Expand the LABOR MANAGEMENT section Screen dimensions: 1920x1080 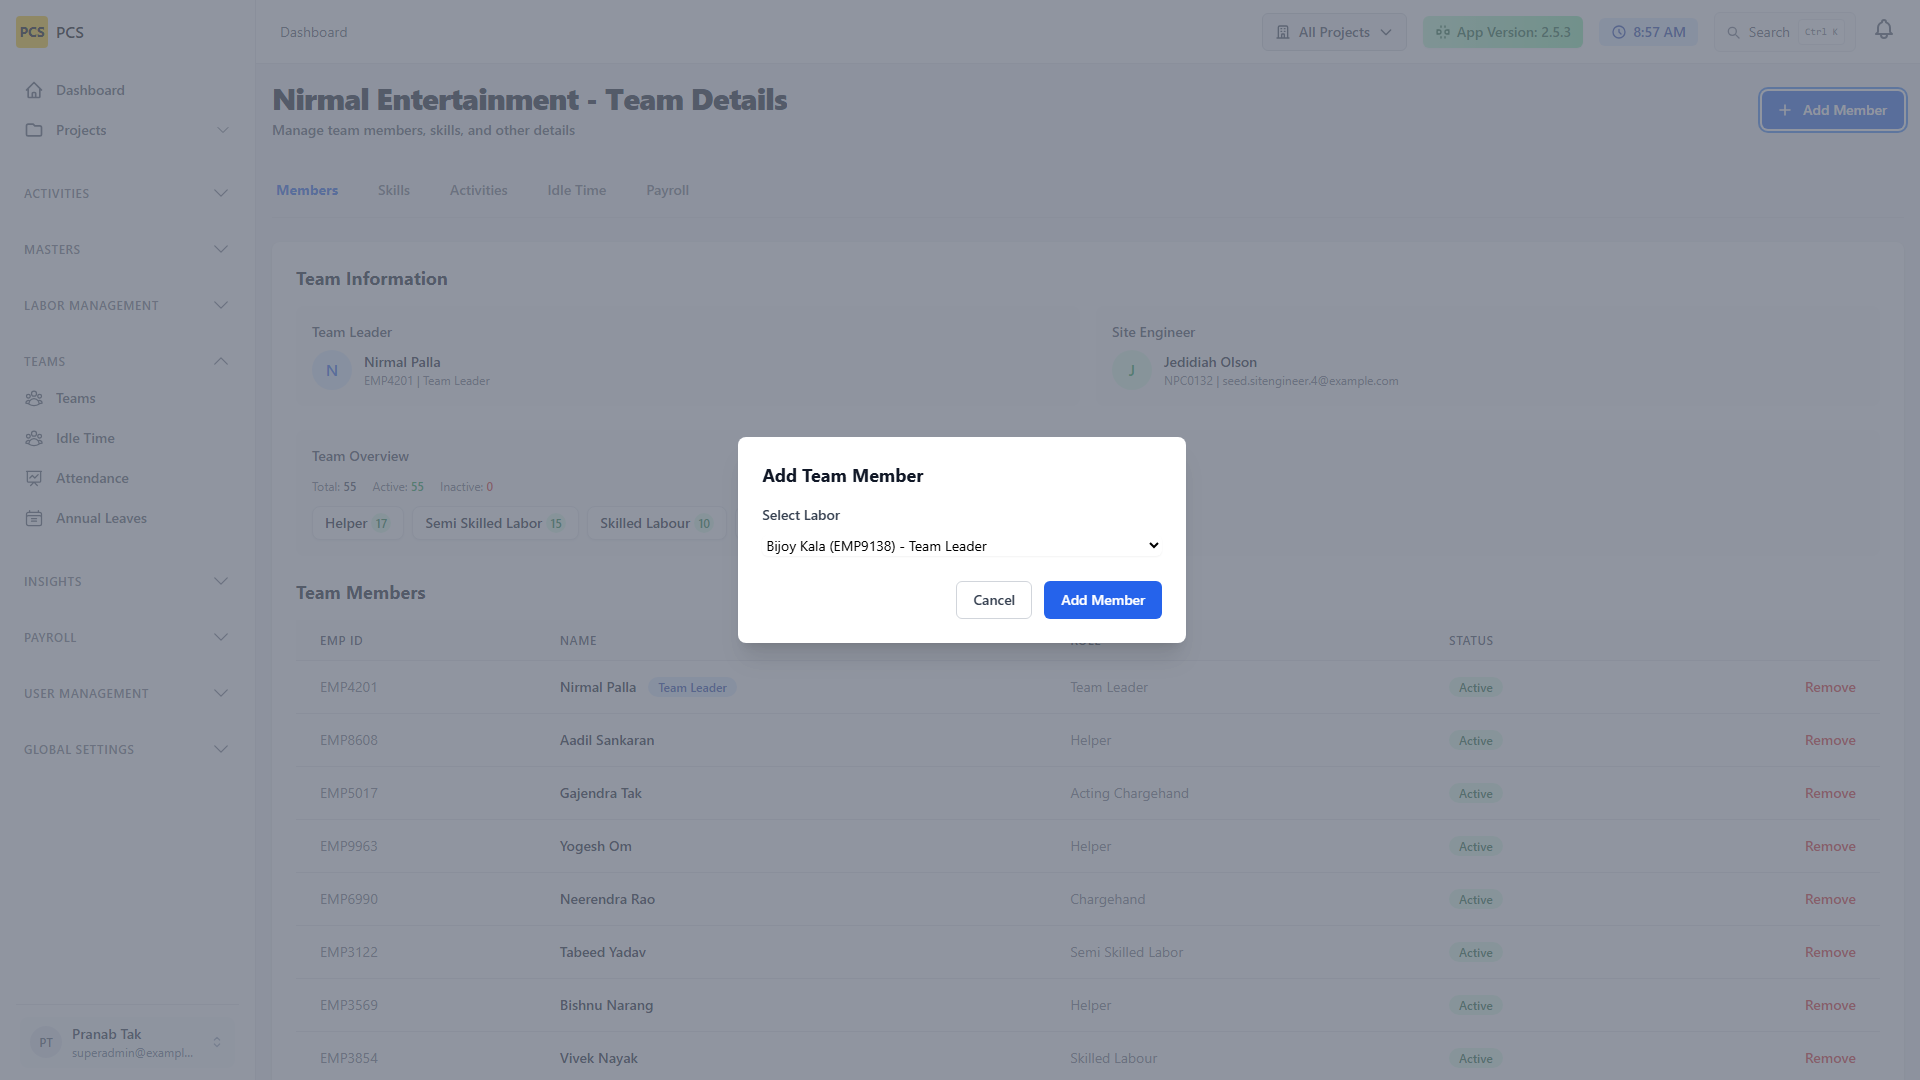coord(127,305)
